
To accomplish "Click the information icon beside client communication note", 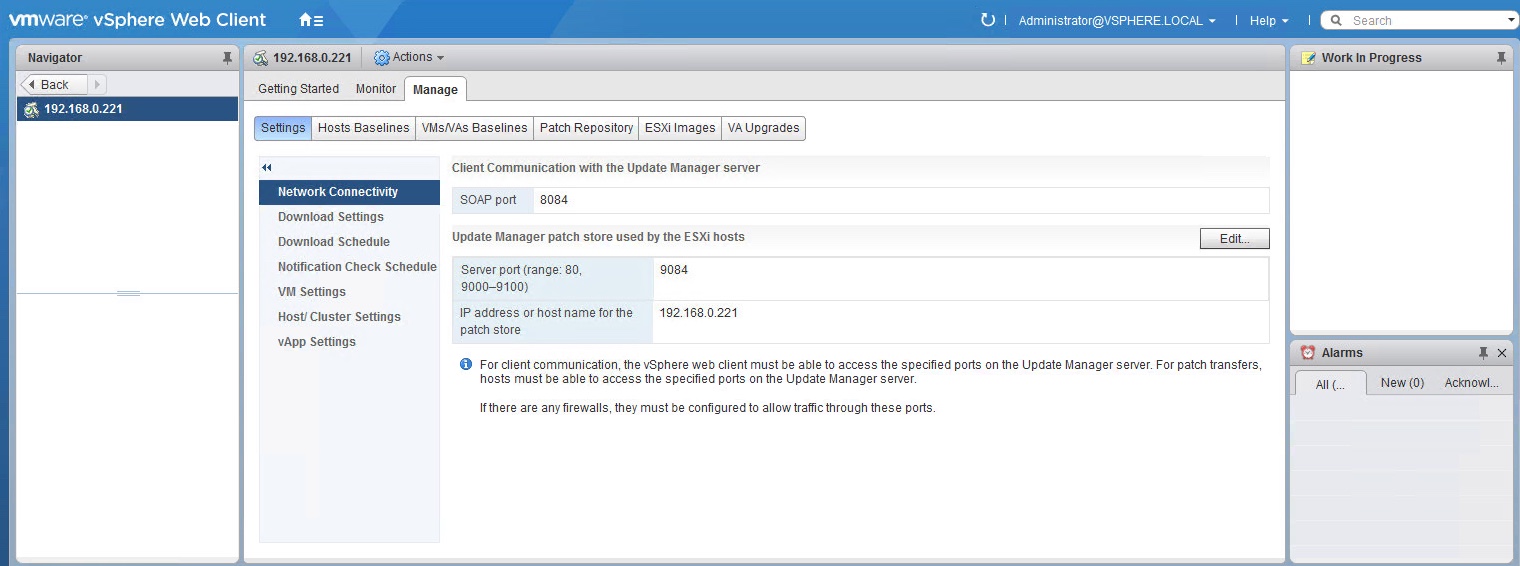I will [465, 365].
